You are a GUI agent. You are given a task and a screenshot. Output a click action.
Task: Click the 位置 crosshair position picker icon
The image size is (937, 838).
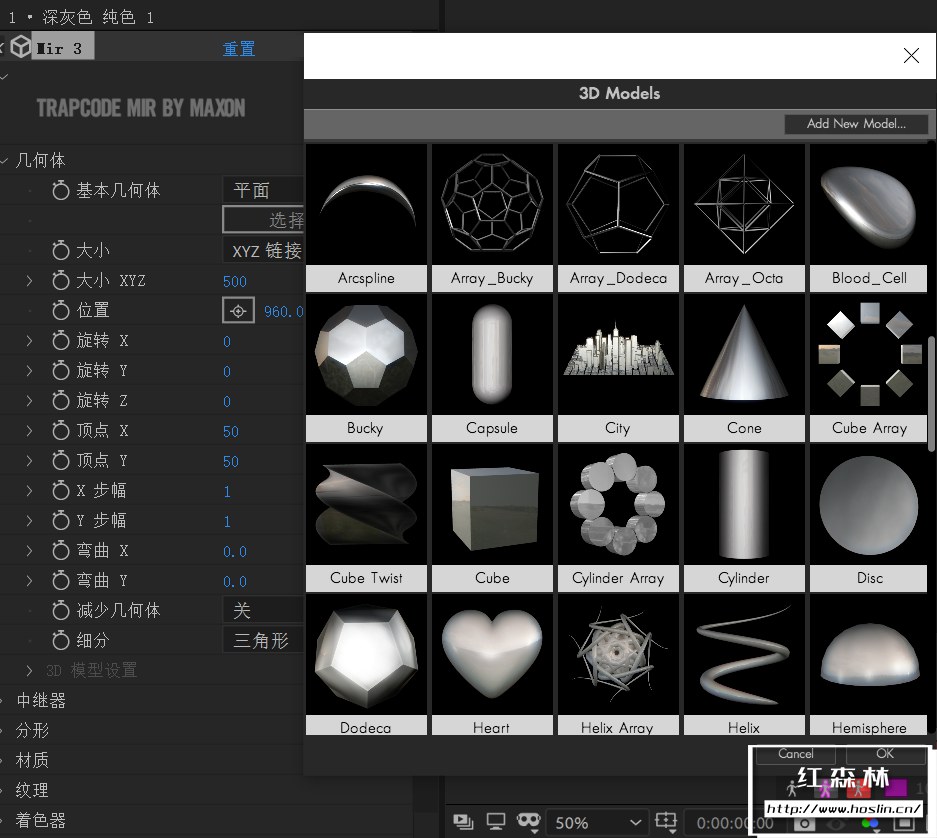(x=238, y=310)
